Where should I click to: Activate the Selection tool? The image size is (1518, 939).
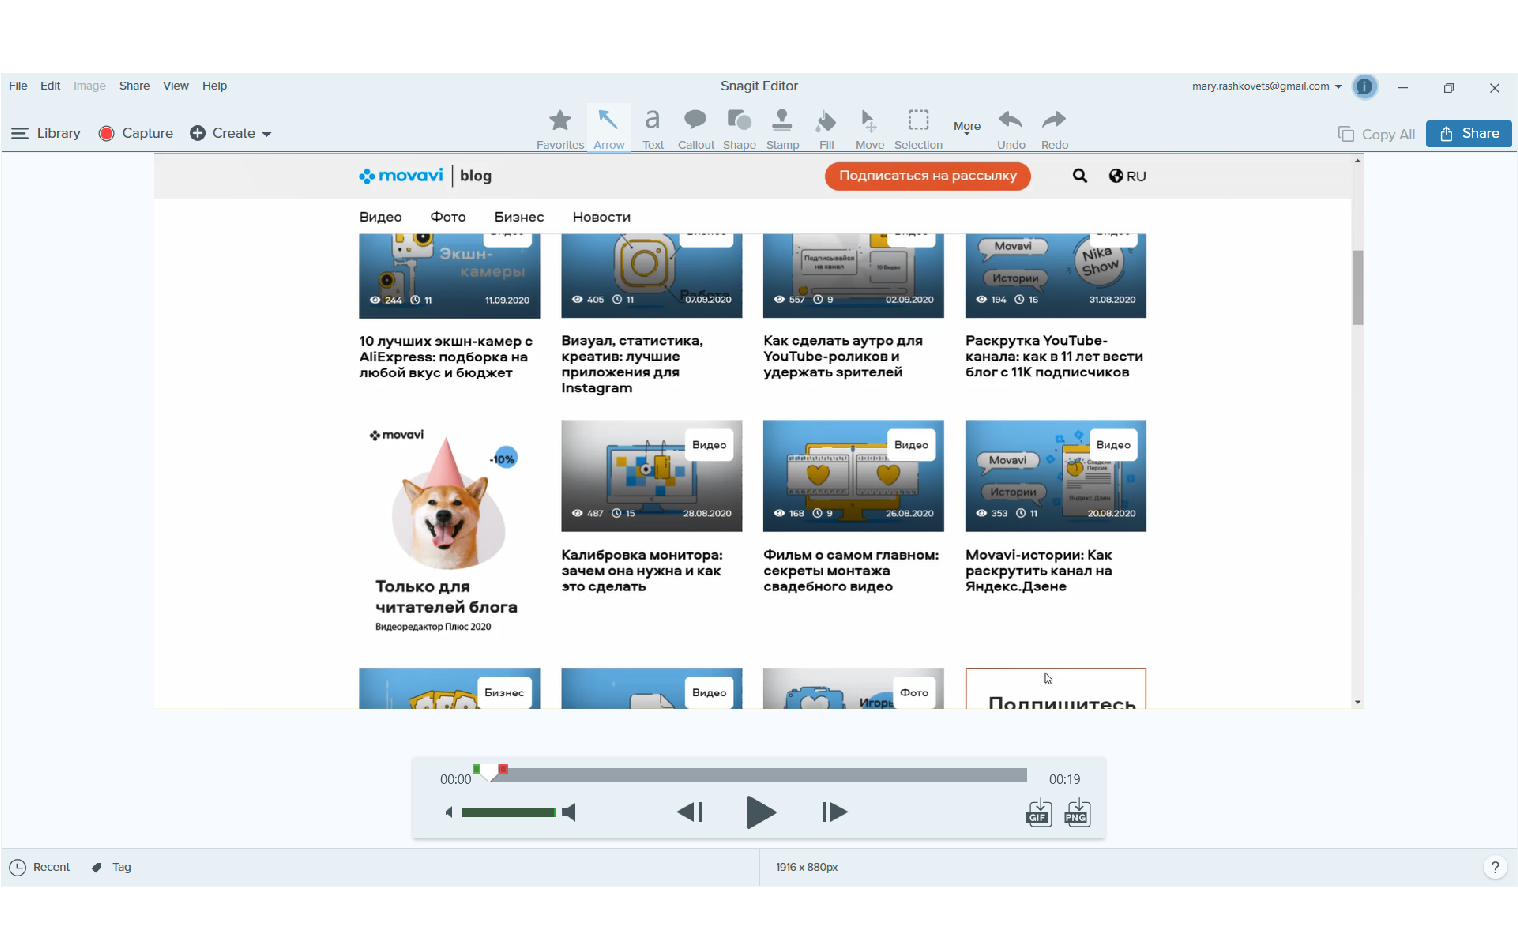click(x=918, y=128)
